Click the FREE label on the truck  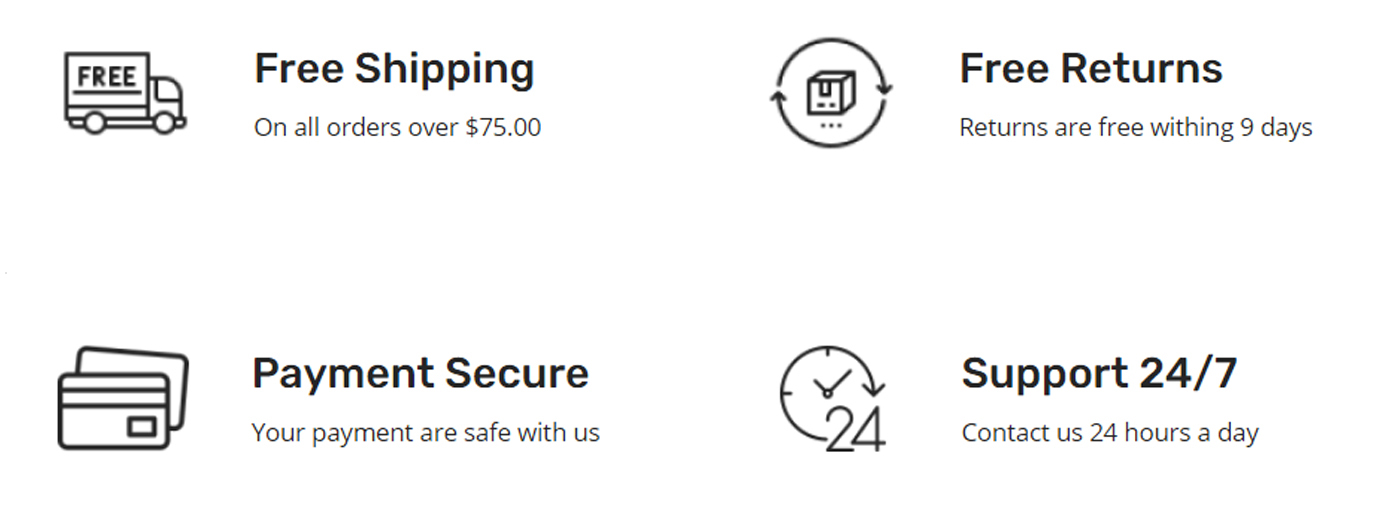point(107,77)
